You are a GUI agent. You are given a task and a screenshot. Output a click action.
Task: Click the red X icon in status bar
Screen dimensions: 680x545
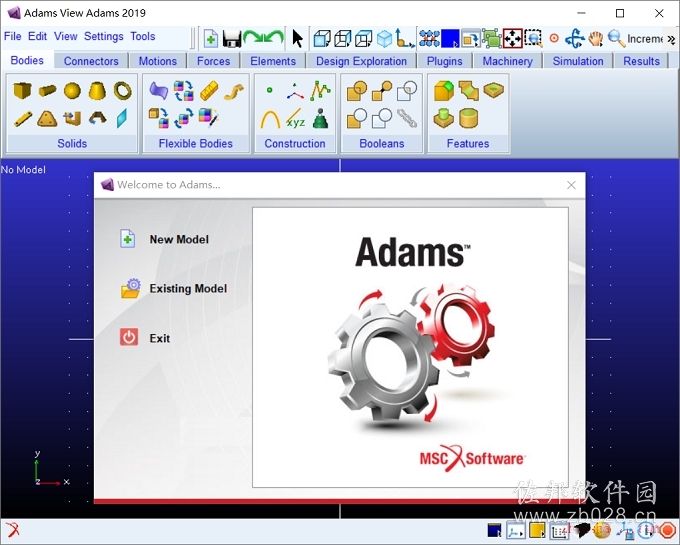pos(12,530)
